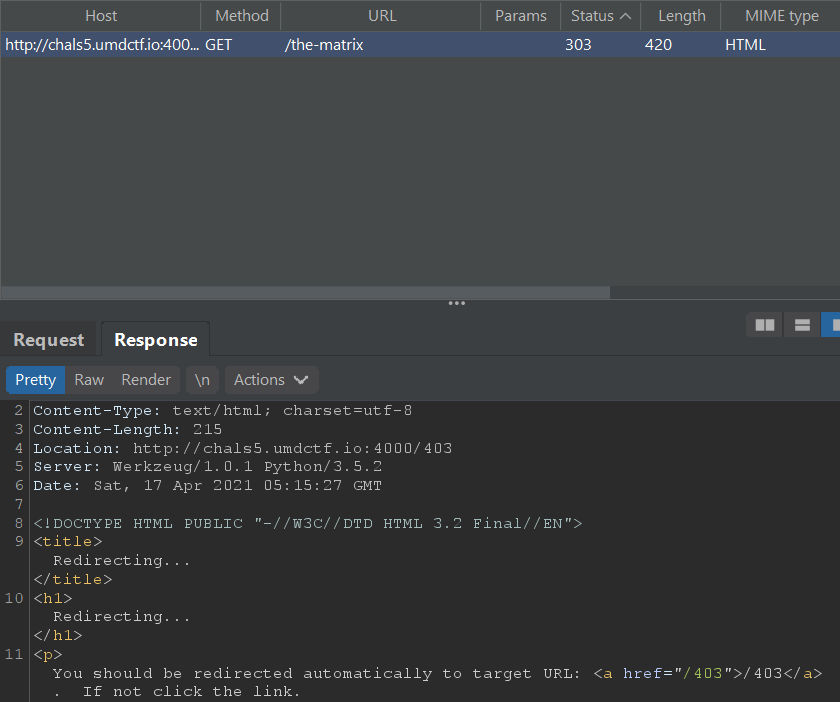Click the 303 status cell
This screenshot has width=840, height=702.
pos(578,45)
